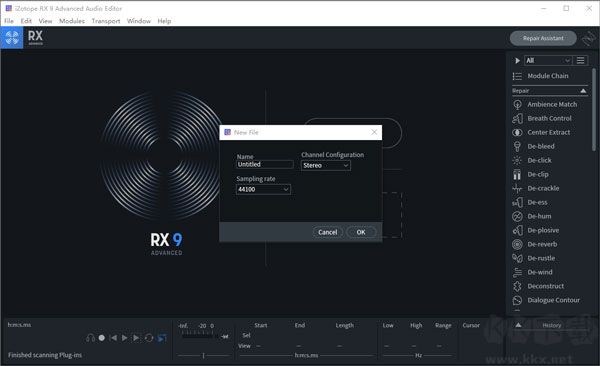Open the View menu

coord(45,21)
